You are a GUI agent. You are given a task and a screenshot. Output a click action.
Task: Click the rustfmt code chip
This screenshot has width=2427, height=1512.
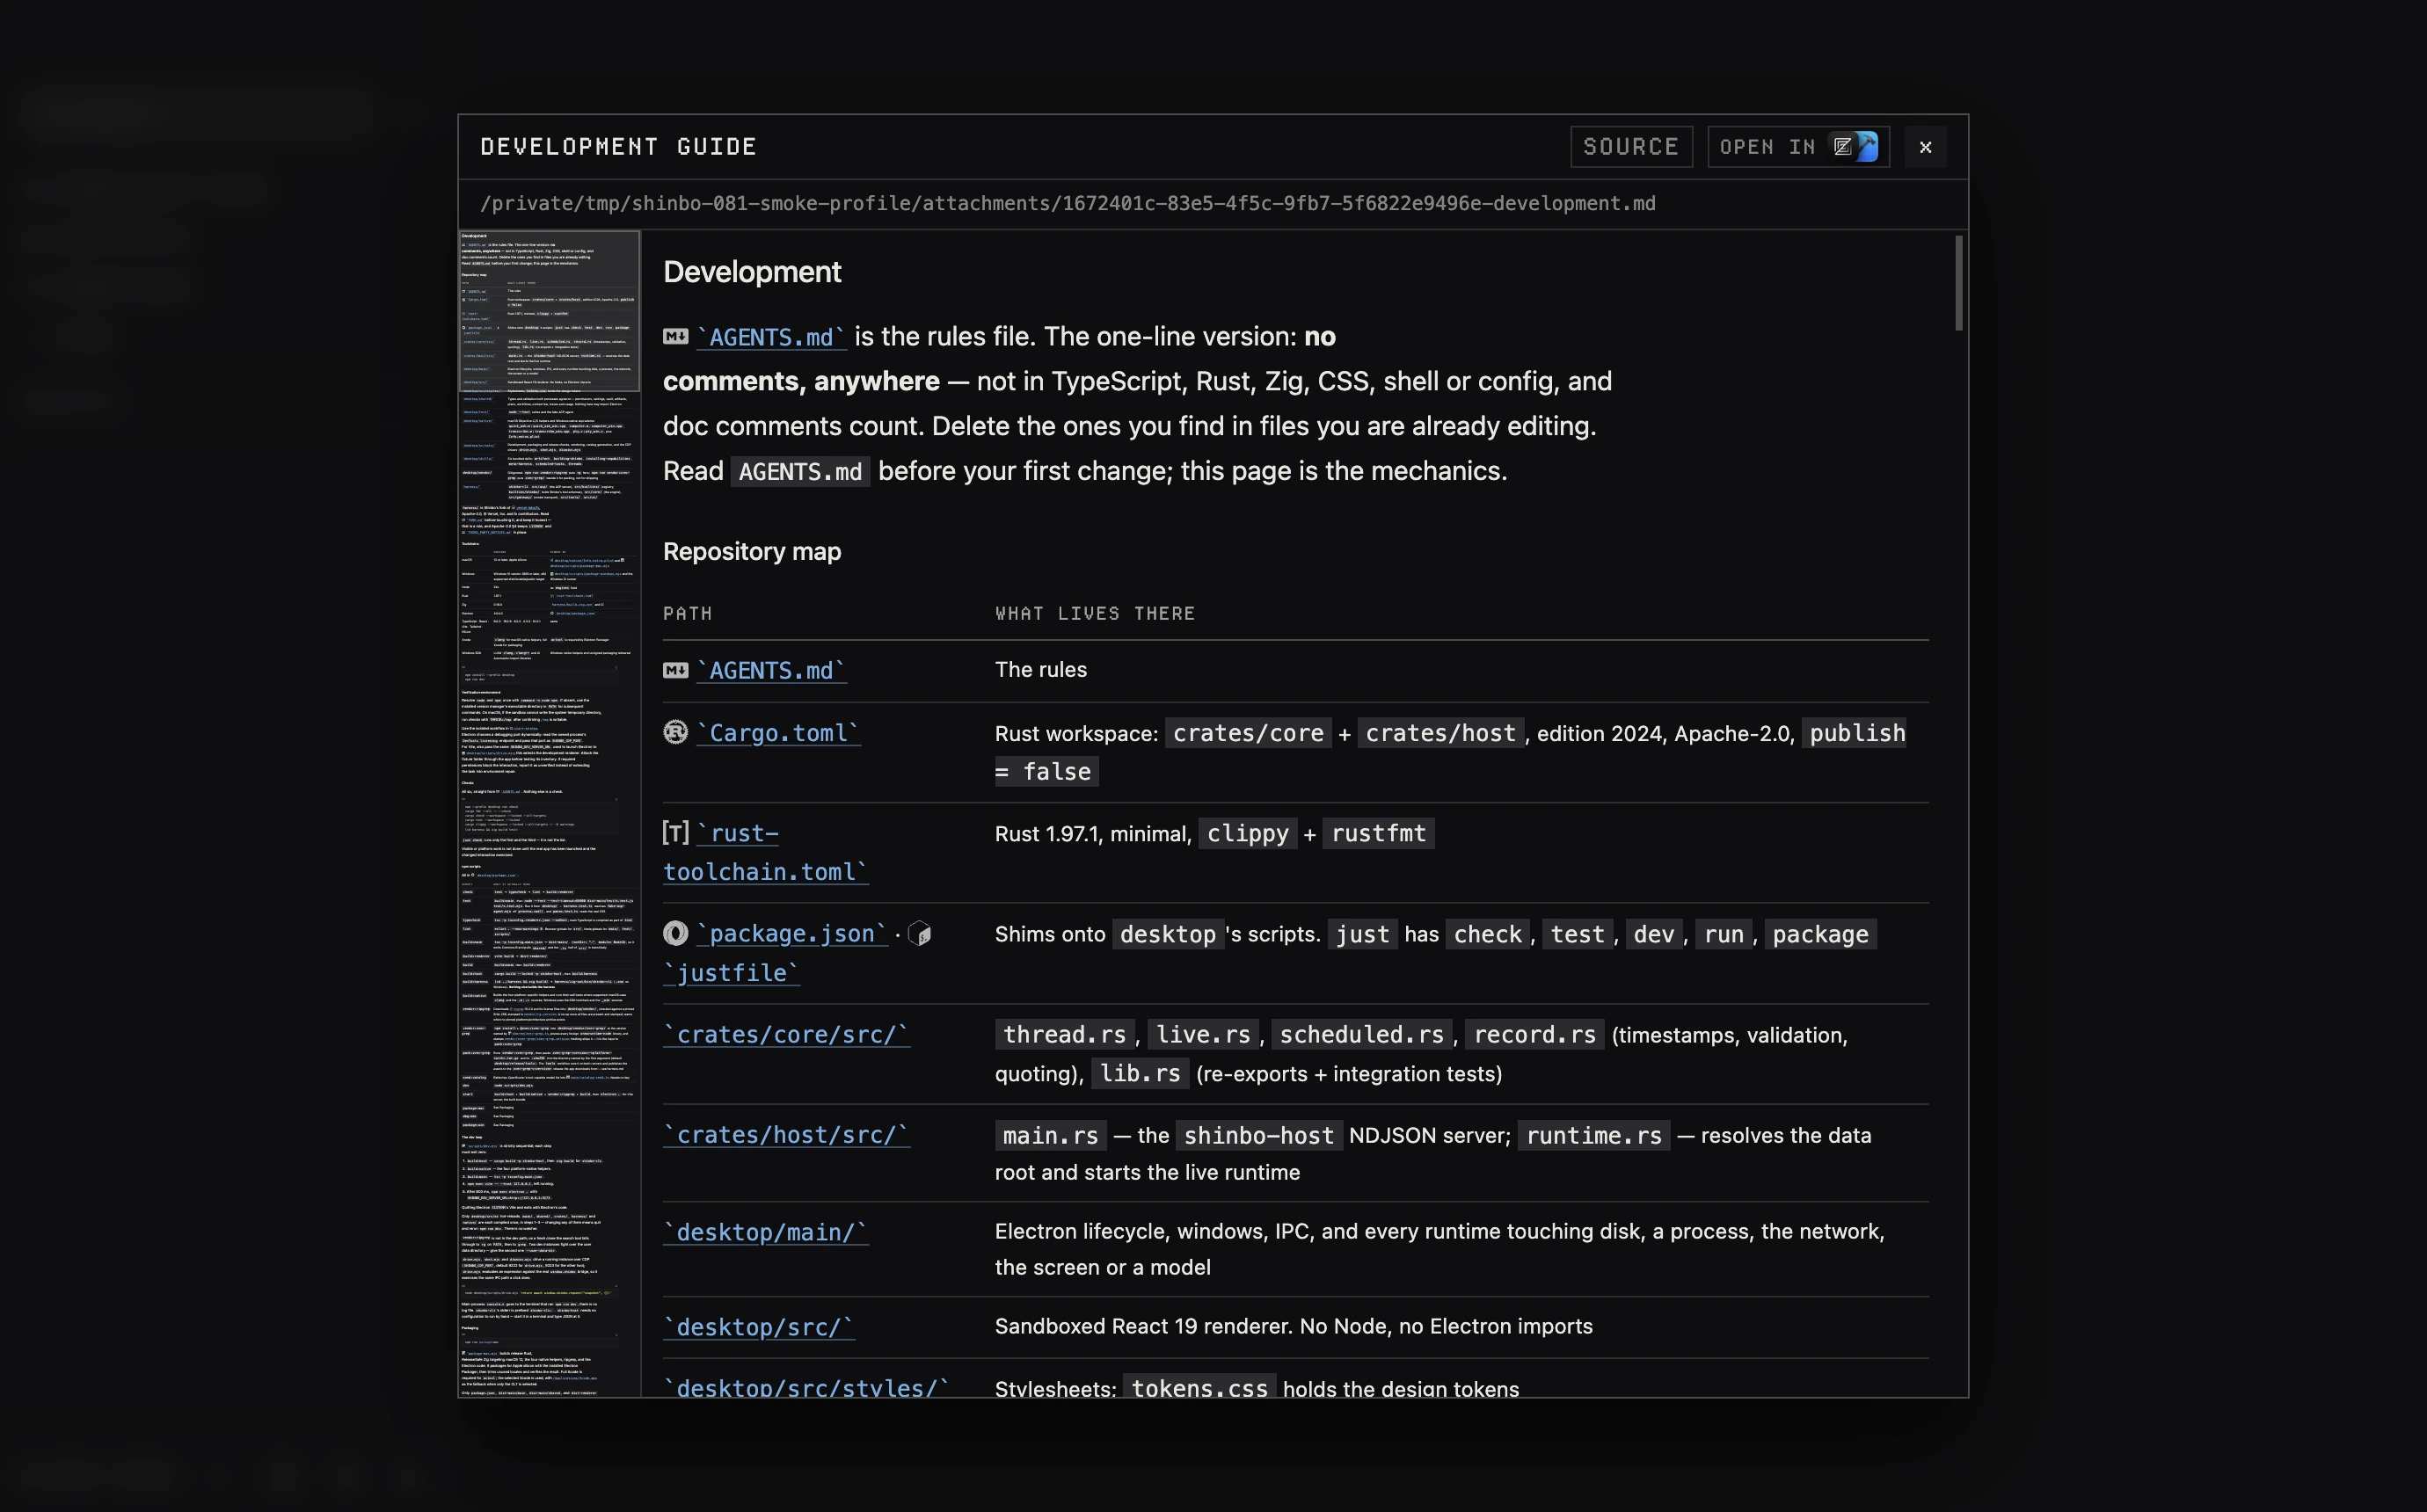[1379, 834]
